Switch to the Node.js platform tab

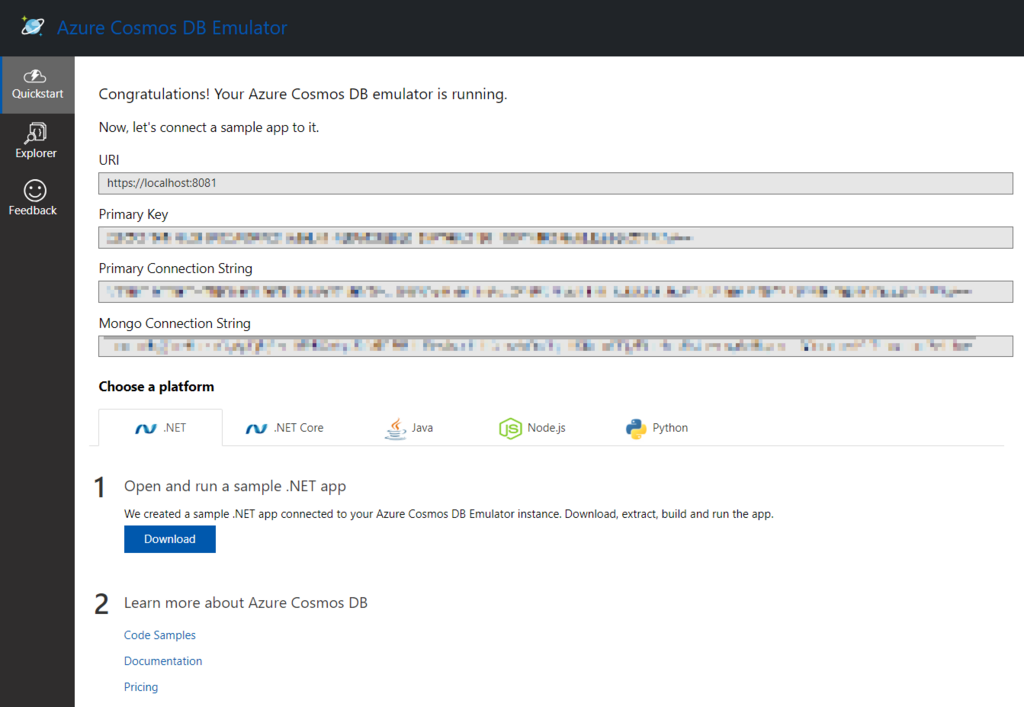pyautogui.click(x=532, y=428)
